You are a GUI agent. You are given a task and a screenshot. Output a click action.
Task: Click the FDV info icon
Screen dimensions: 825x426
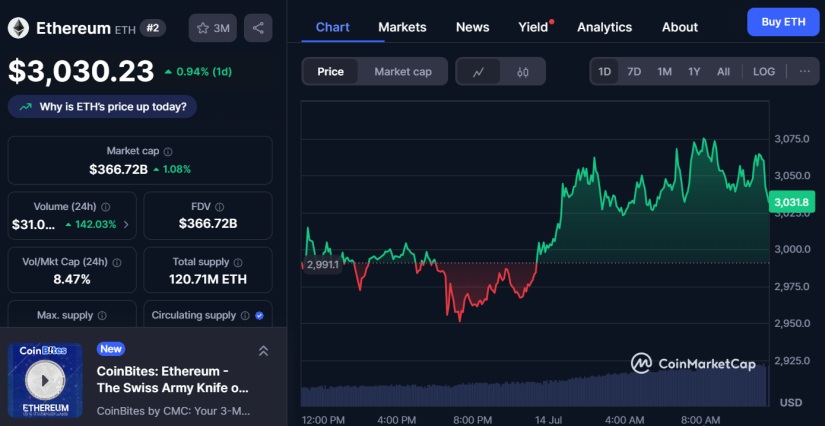pyautogui.click(x=219, y=207)
